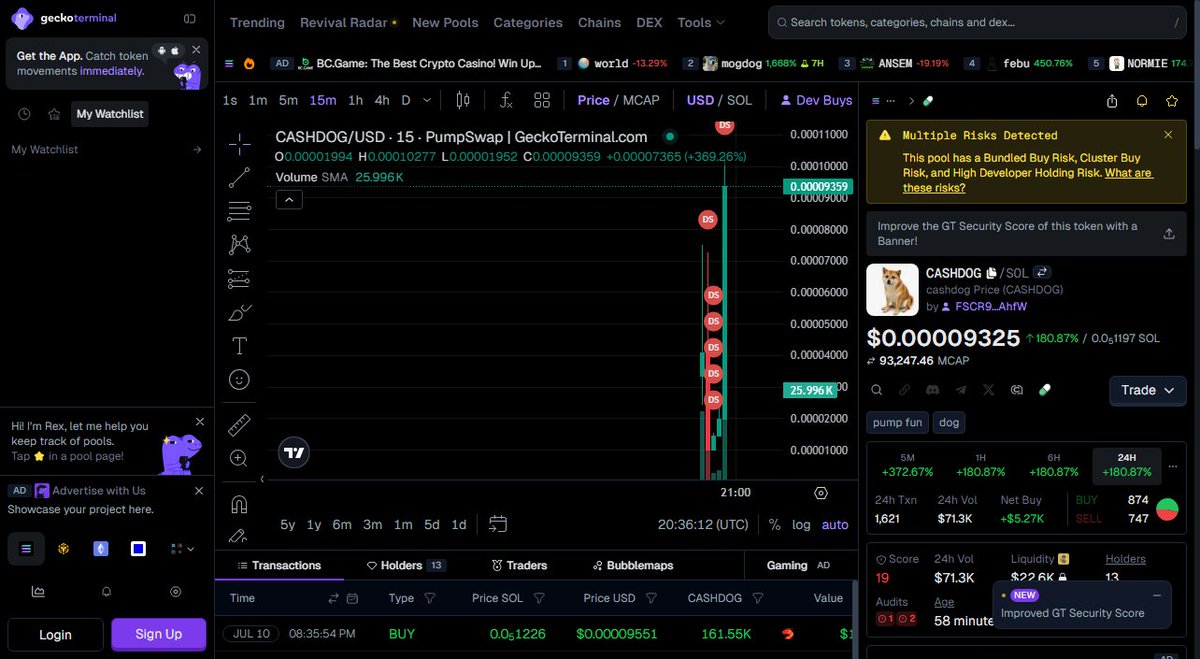Open candlestick chart type selector

462,100
